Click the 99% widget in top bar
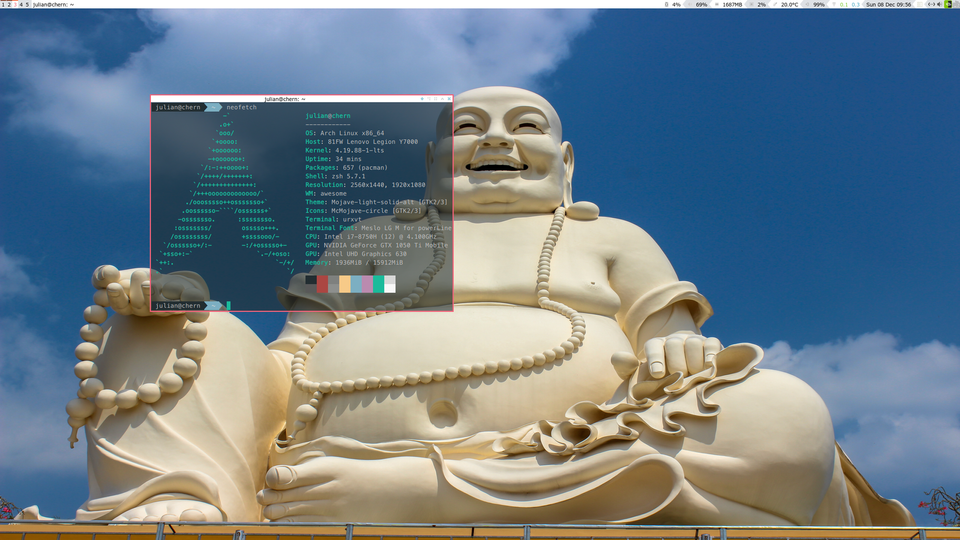The width and height of the screenshot is (960, 540). pyautogui.click(x=816, y=4)
